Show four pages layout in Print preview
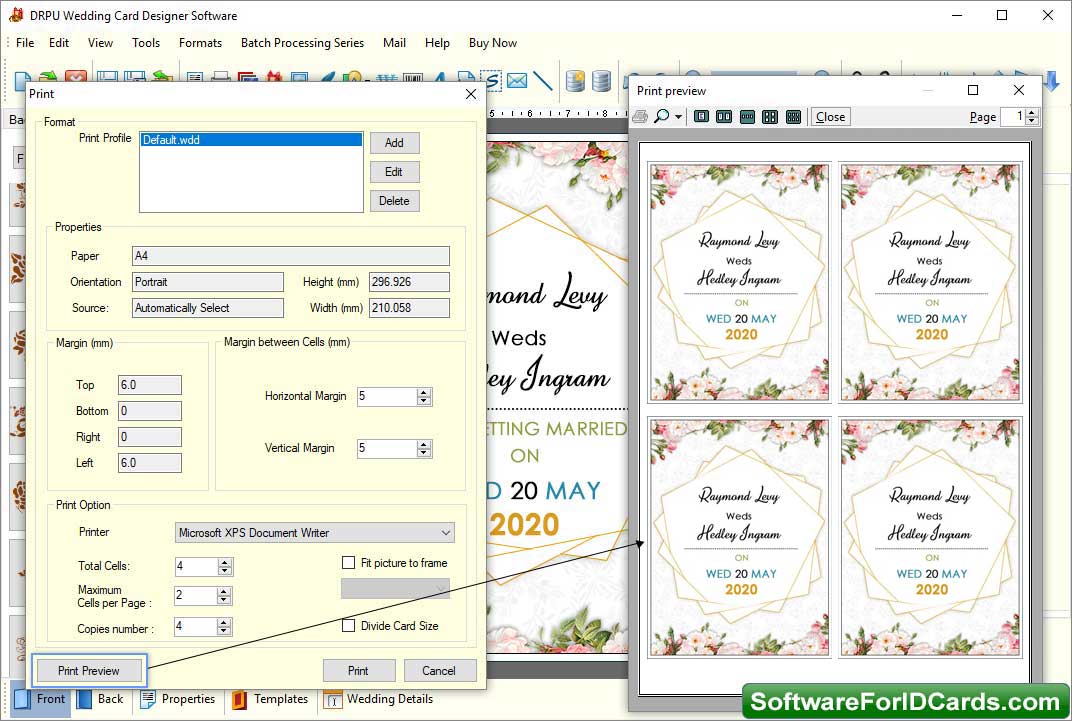 [770, 117]
